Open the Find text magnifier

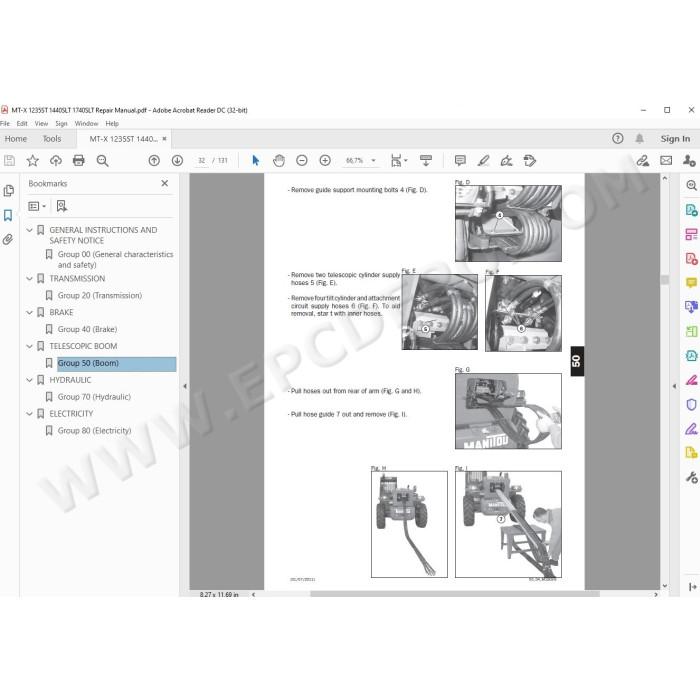(102, 160)
